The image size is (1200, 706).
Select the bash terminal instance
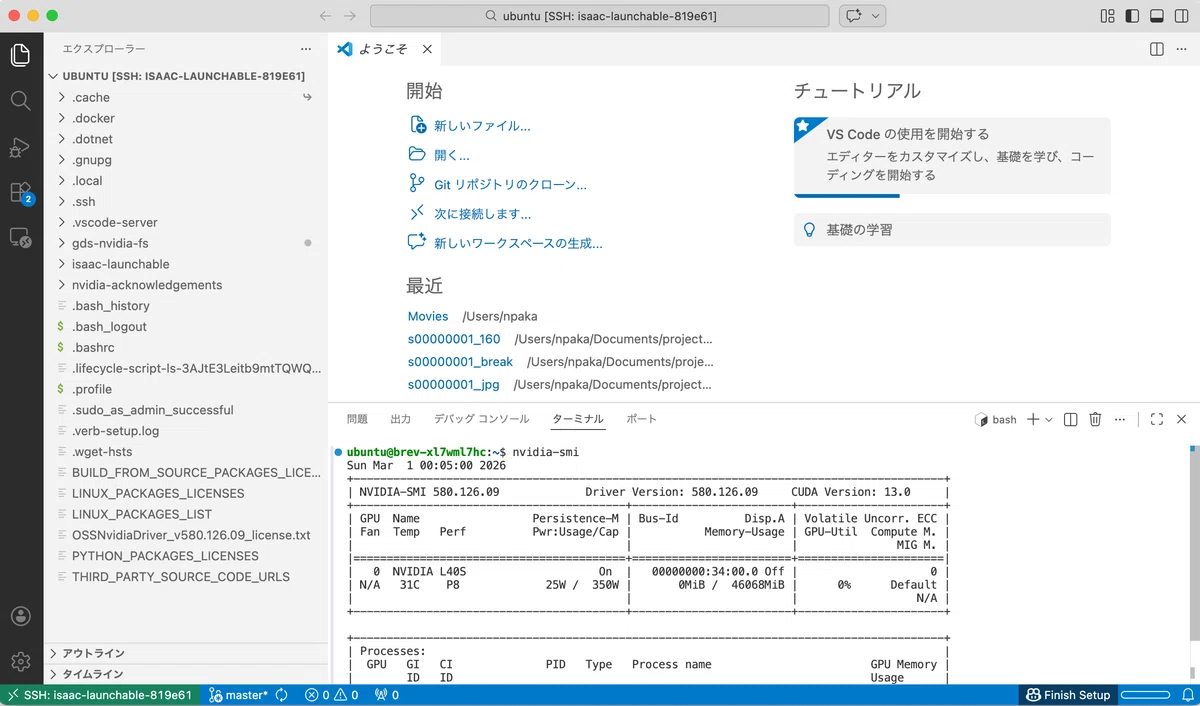point(995,420)
